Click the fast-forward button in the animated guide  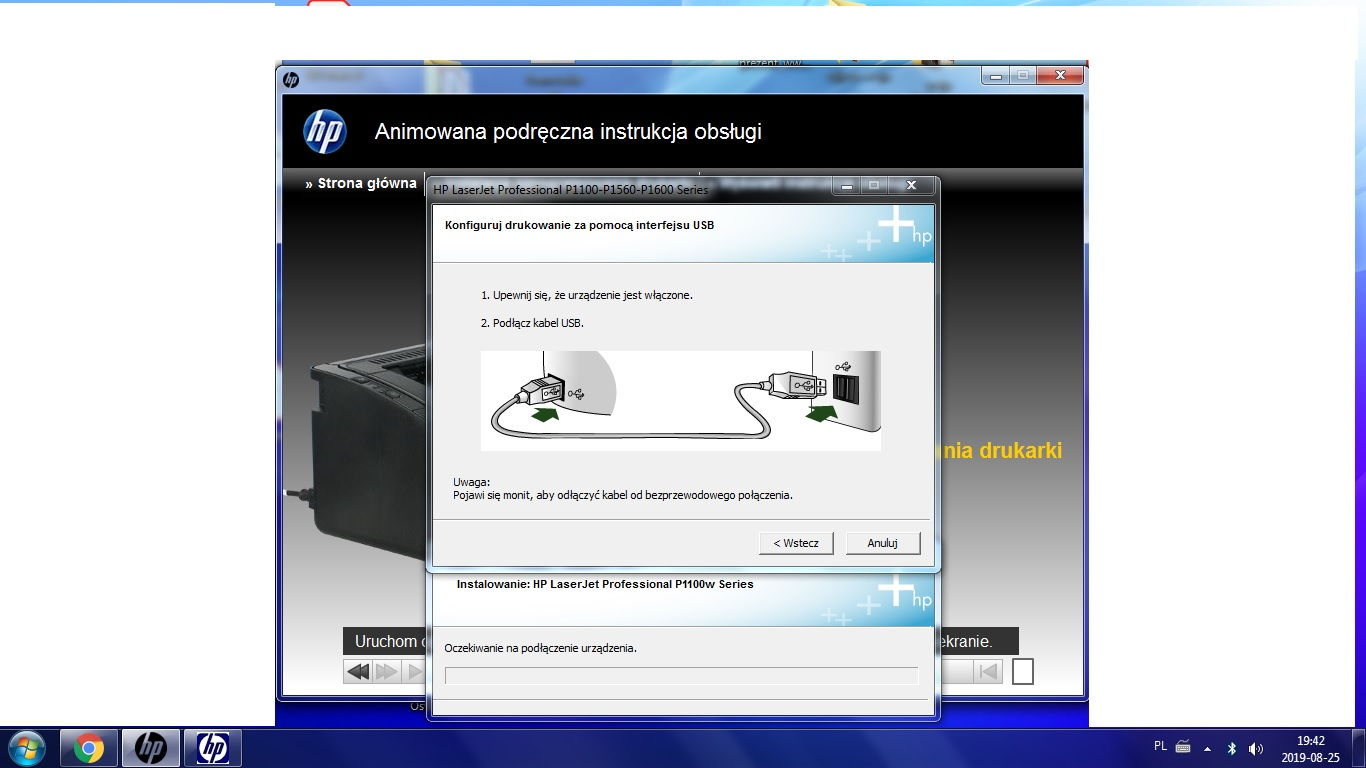386,672
